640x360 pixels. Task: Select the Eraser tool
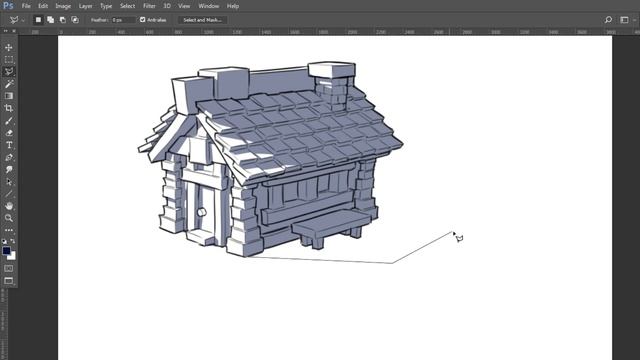click(9, 133)
